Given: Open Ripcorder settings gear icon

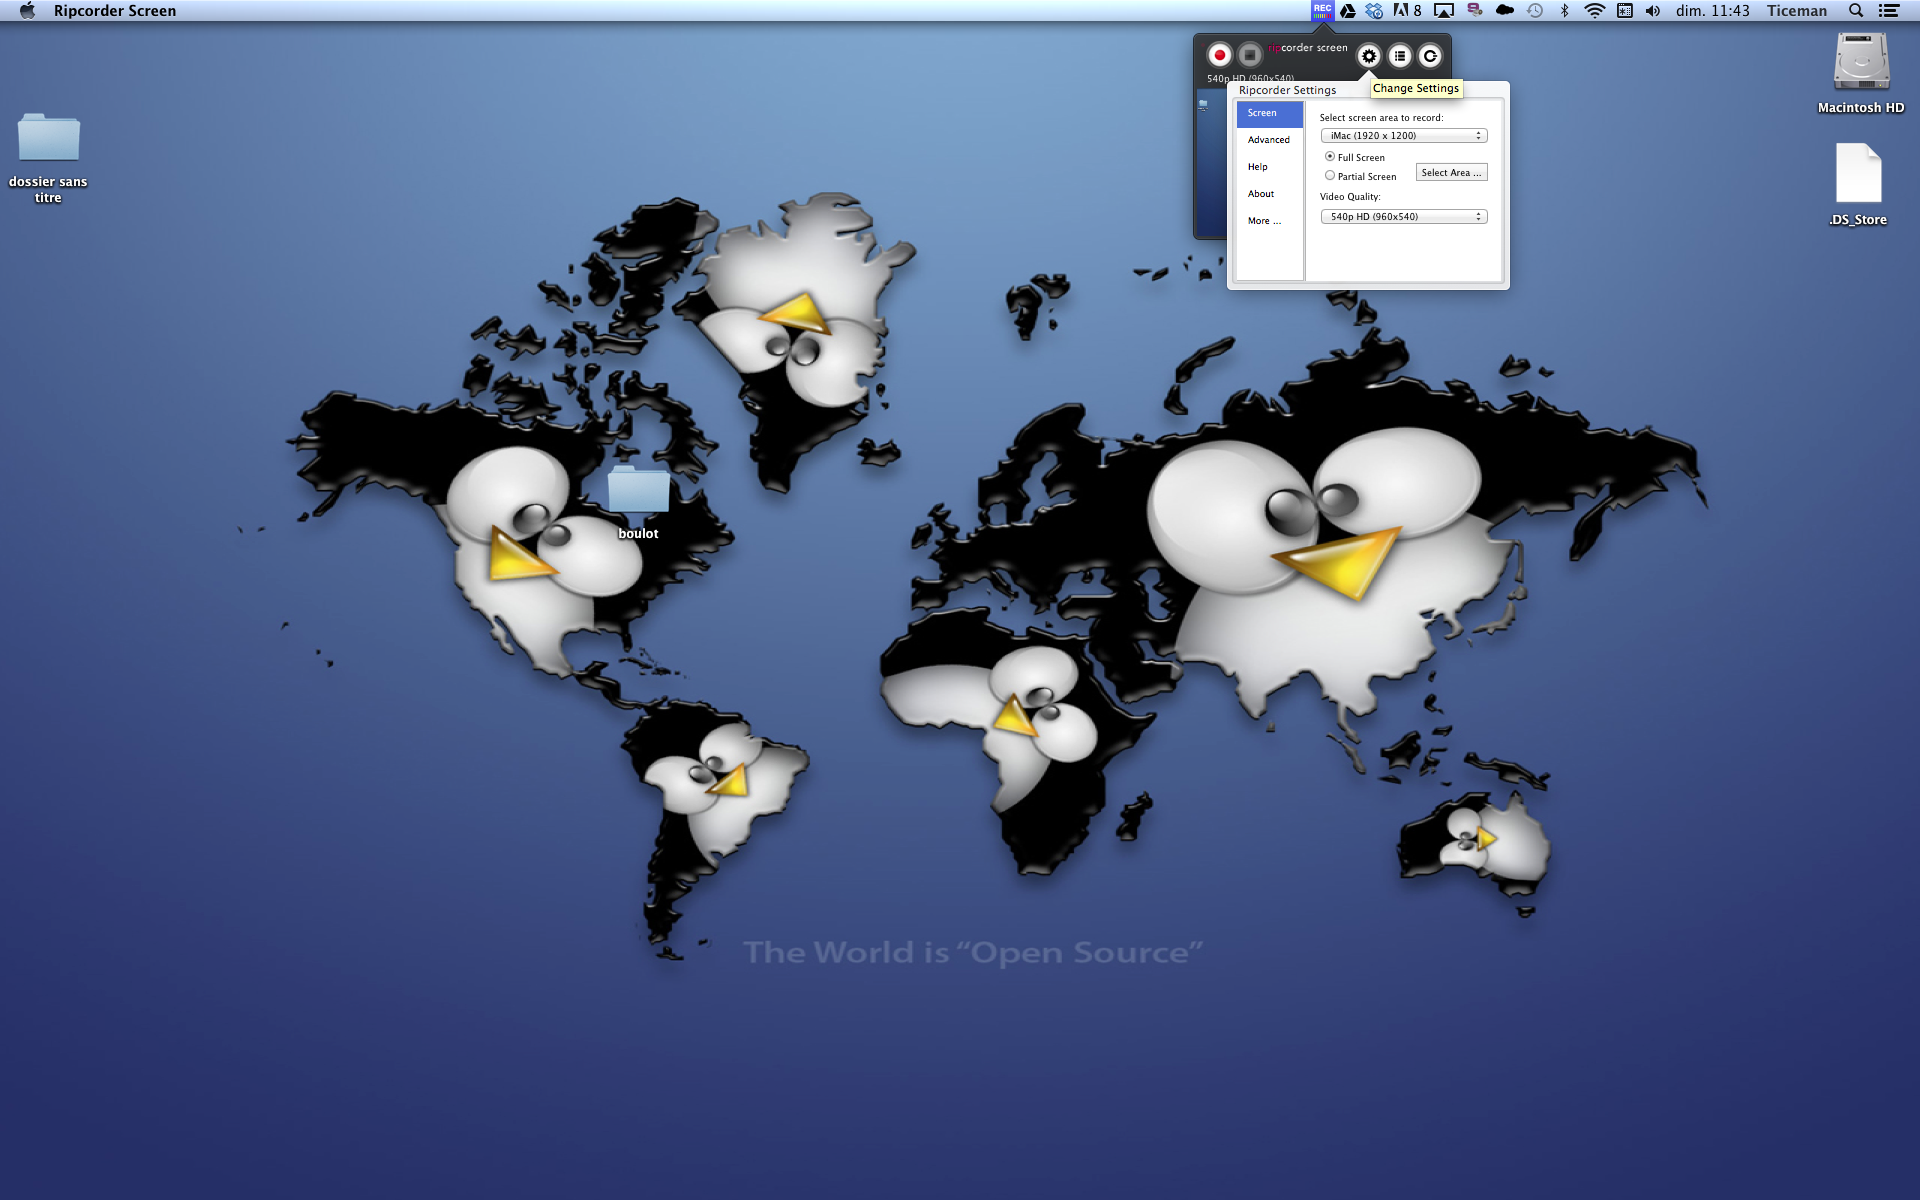Looking at the screenshot, I should (1369, 56).
